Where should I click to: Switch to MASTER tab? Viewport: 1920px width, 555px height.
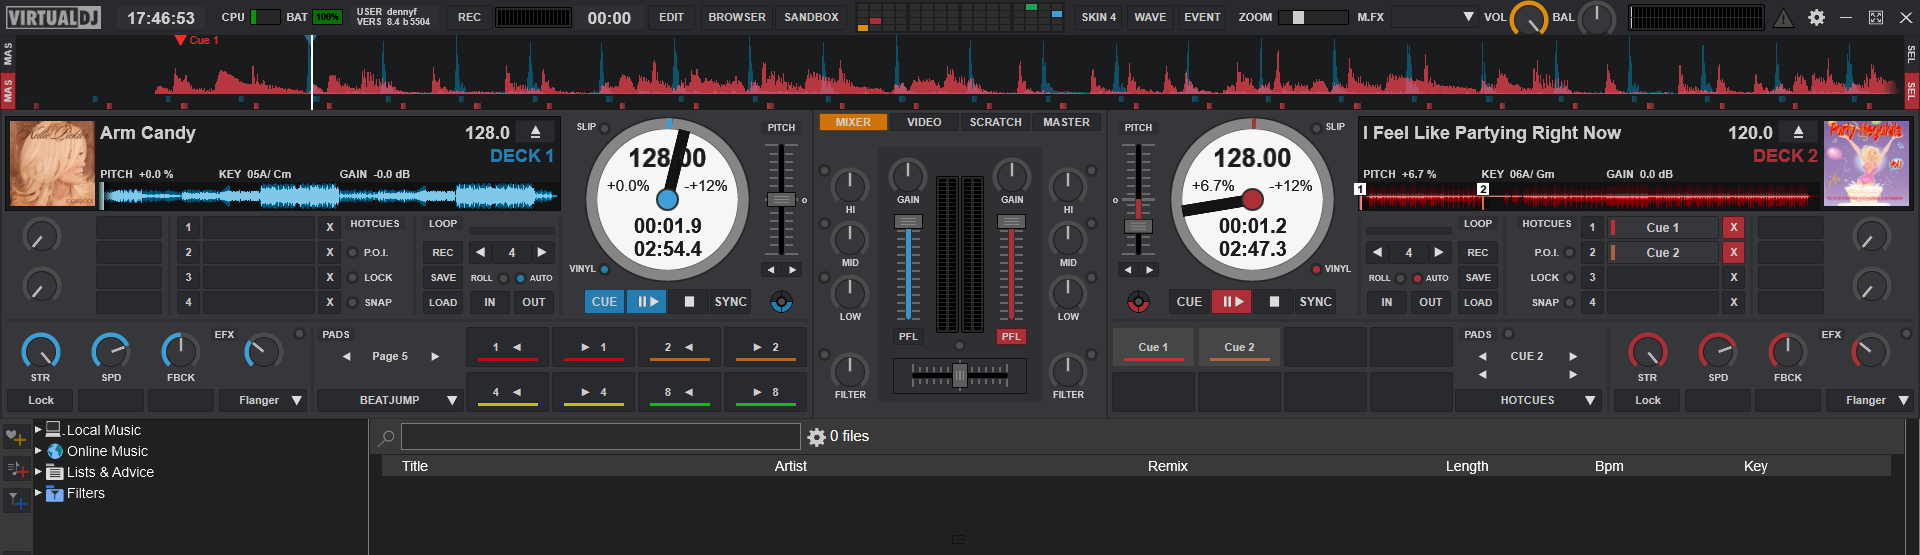tap(1066, 122)
